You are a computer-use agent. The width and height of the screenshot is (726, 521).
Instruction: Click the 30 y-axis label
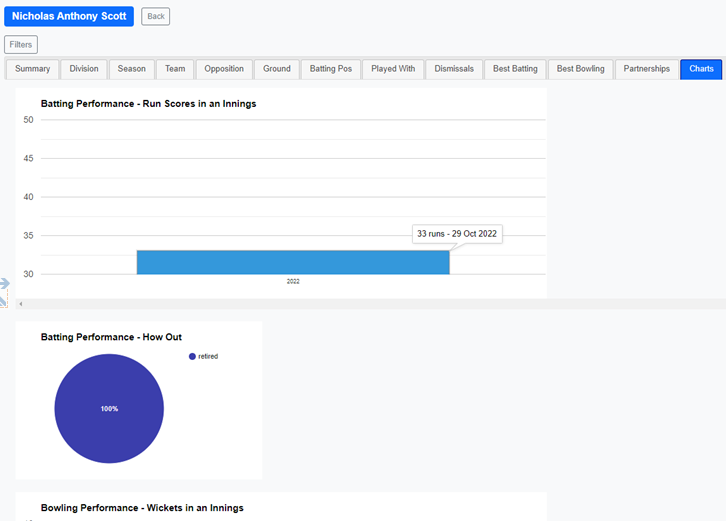[28, 274]
